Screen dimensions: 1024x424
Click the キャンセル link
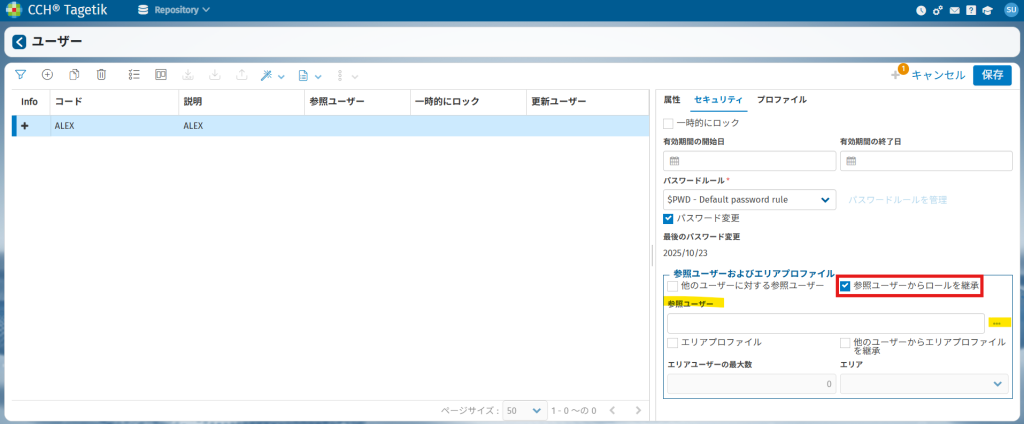pos(938,75)
